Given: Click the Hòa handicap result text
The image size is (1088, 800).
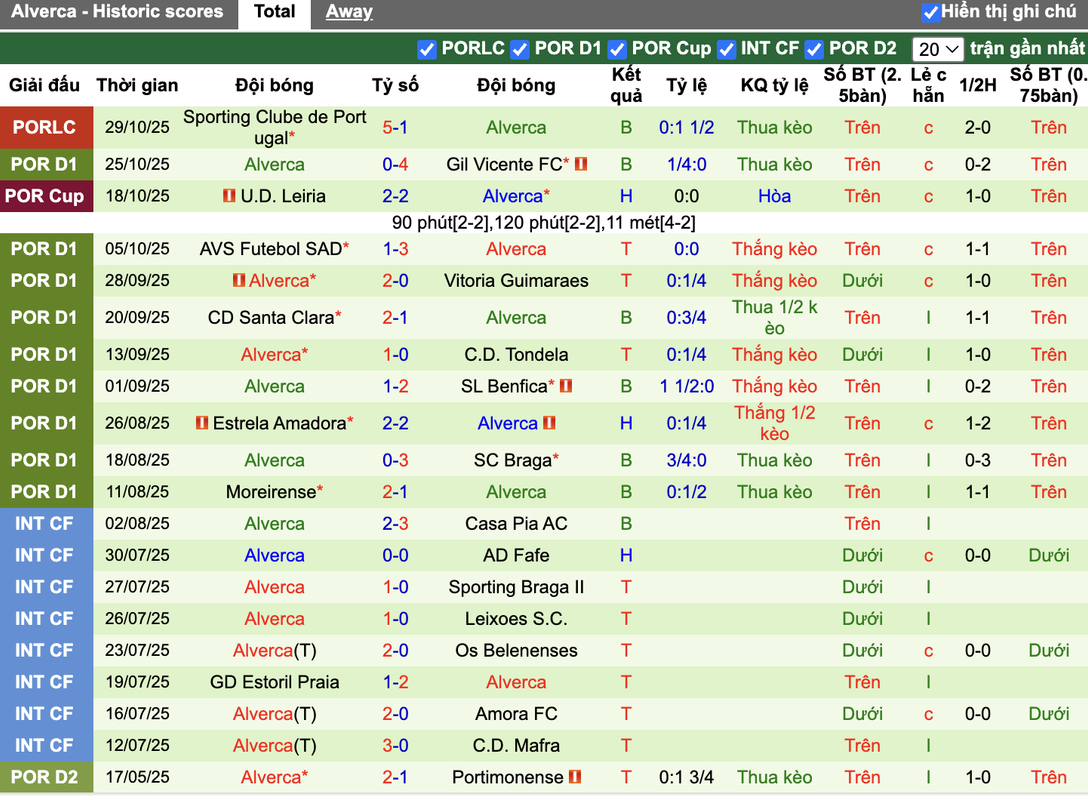Looking at the screenshot, I should click(774, 196).
